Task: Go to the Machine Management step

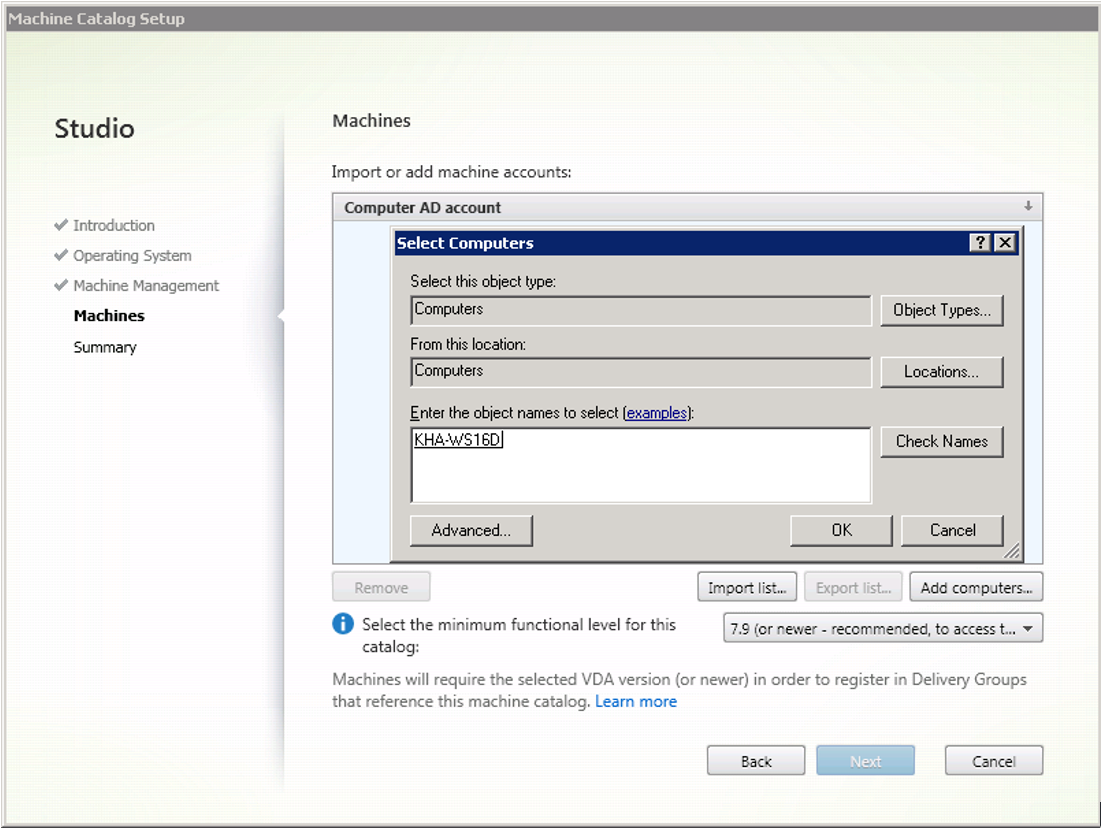Action: point(146,286)
